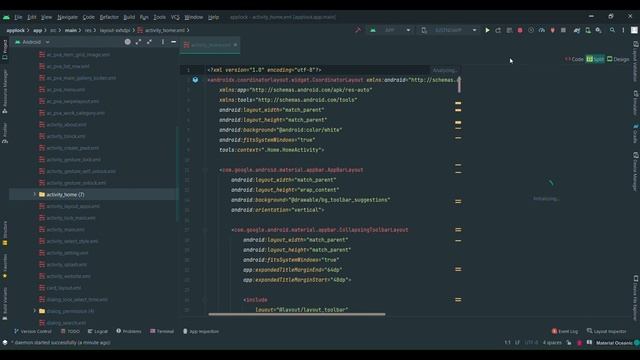Open the profiler gauge icon in toolbar
640x360 pixels.
point(542,30)
